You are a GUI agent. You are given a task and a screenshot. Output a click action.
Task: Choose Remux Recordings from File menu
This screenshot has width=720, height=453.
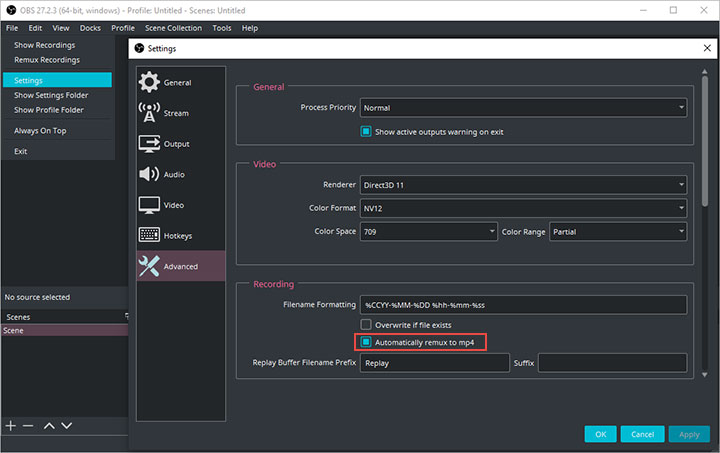[44, 59]
